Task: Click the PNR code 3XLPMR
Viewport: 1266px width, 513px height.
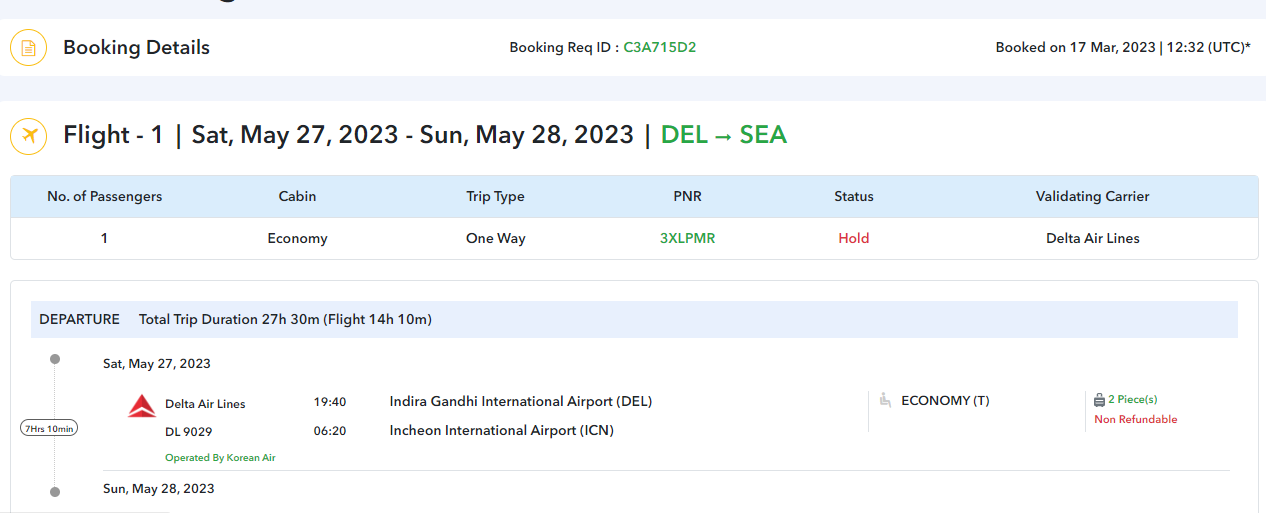Action: [687, 239]
